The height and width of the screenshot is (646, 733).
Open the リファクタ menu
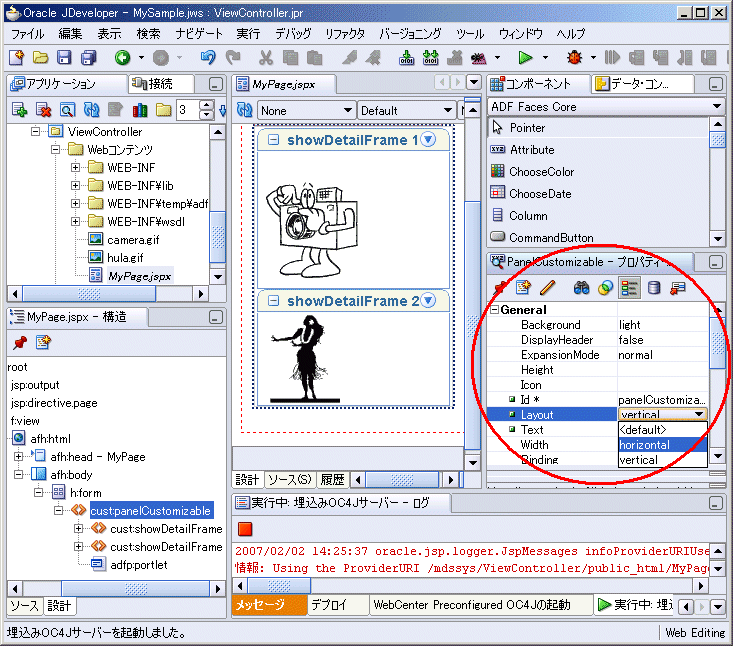coord(345,34)
